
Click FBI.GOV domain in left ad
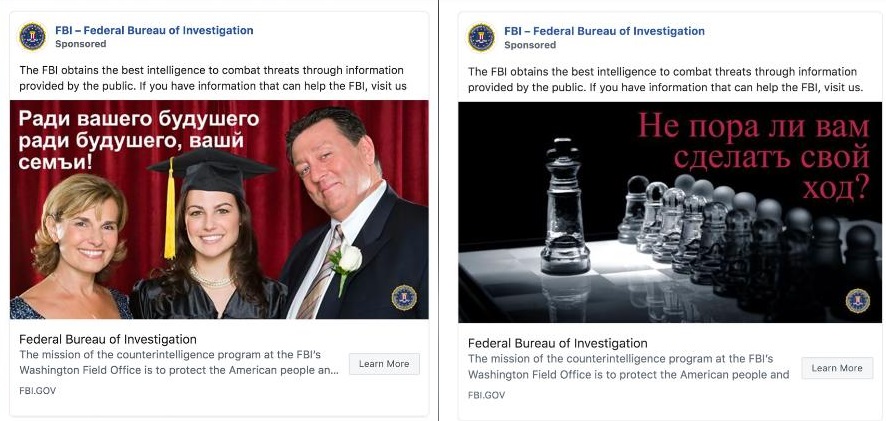pyautogui.click(x=37, y=390)
